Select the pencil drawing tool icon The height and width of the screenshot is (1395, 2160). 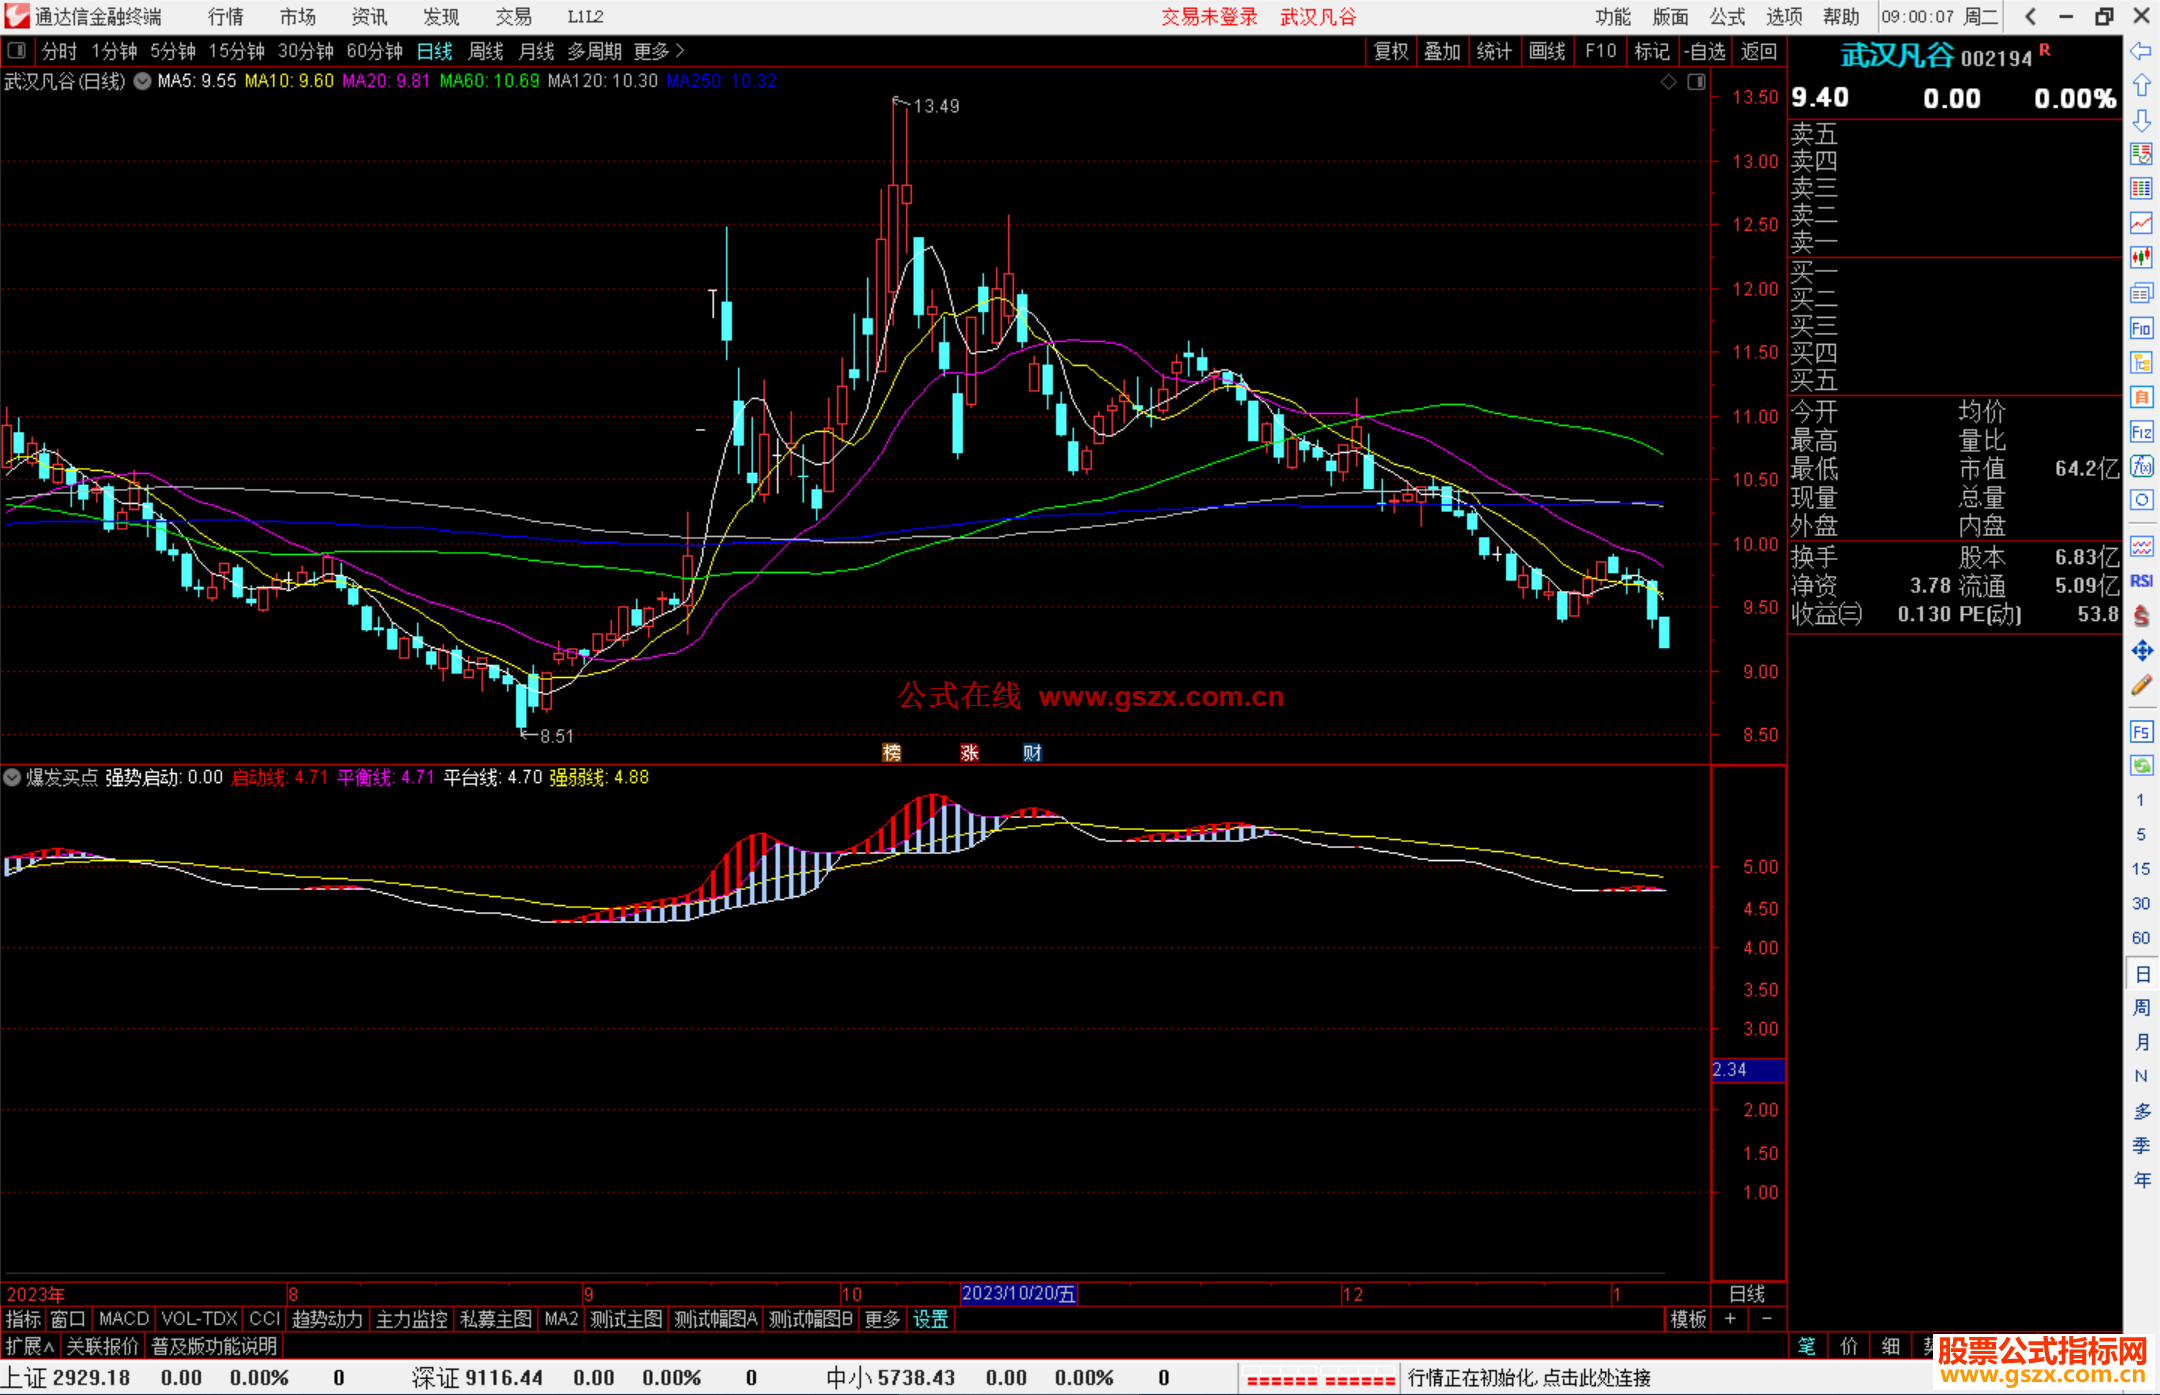(x=2141, y=686)
